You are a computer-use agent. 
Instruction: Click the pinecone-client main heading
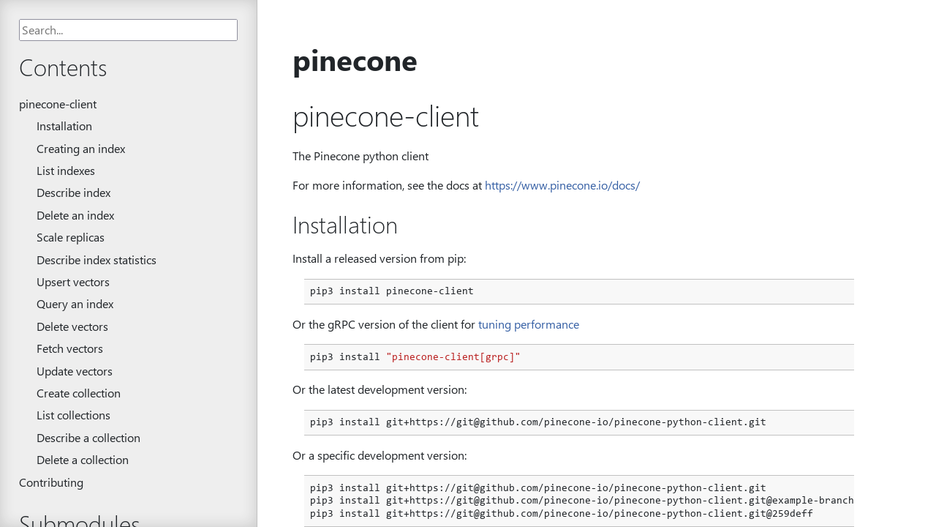(x=386, y=117)
